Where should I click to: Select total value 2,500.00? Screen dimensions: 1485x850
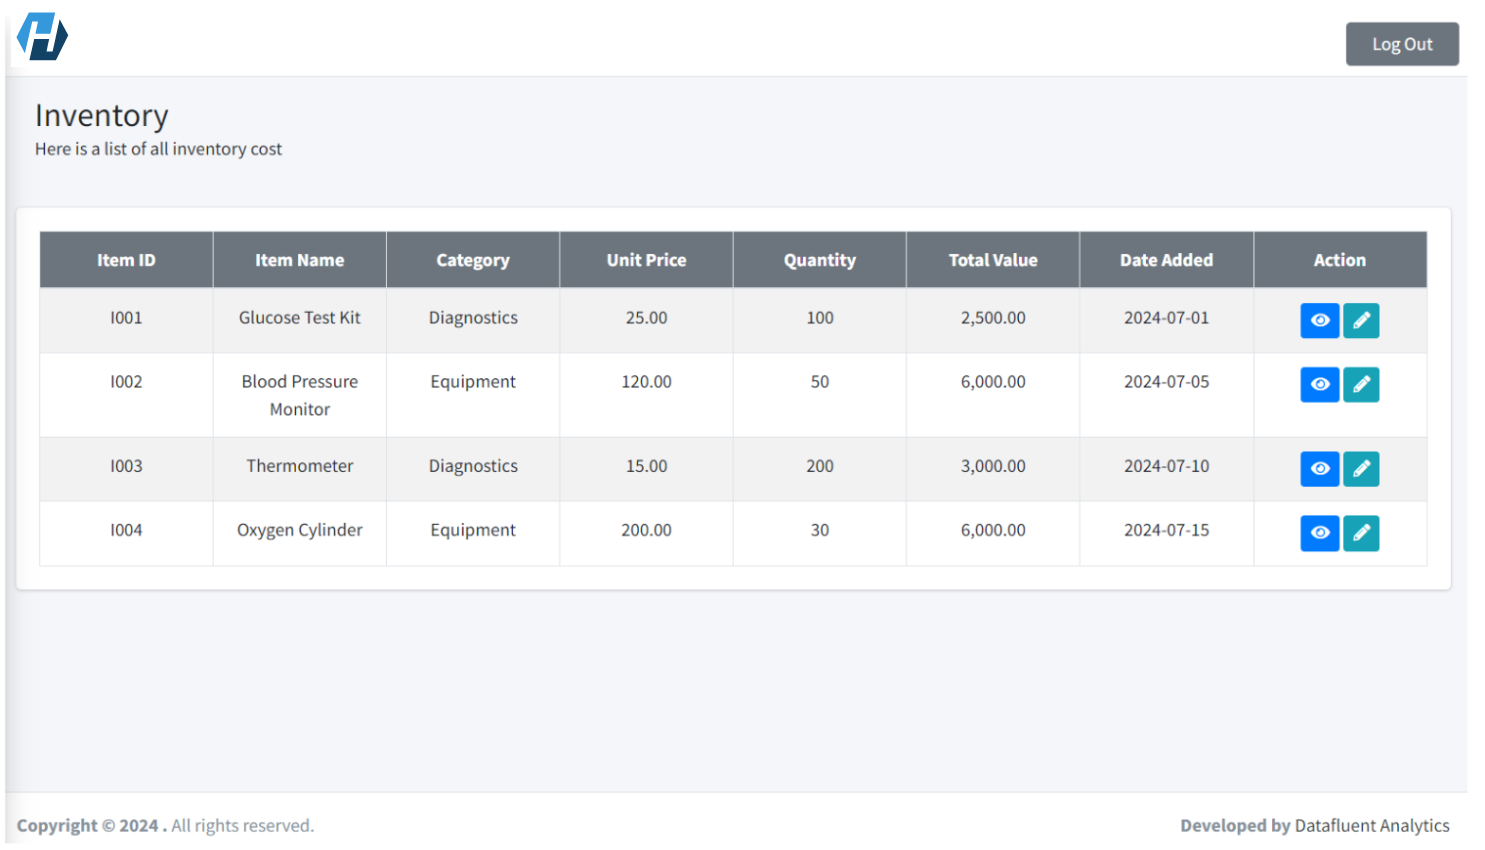point(993,318)
